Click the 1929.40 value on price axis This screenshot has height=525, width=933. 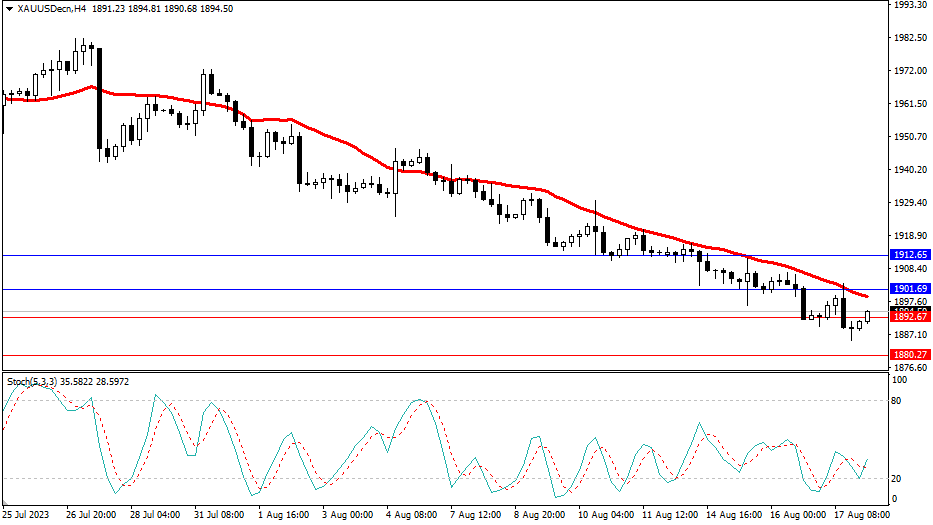tap(908, 203)
